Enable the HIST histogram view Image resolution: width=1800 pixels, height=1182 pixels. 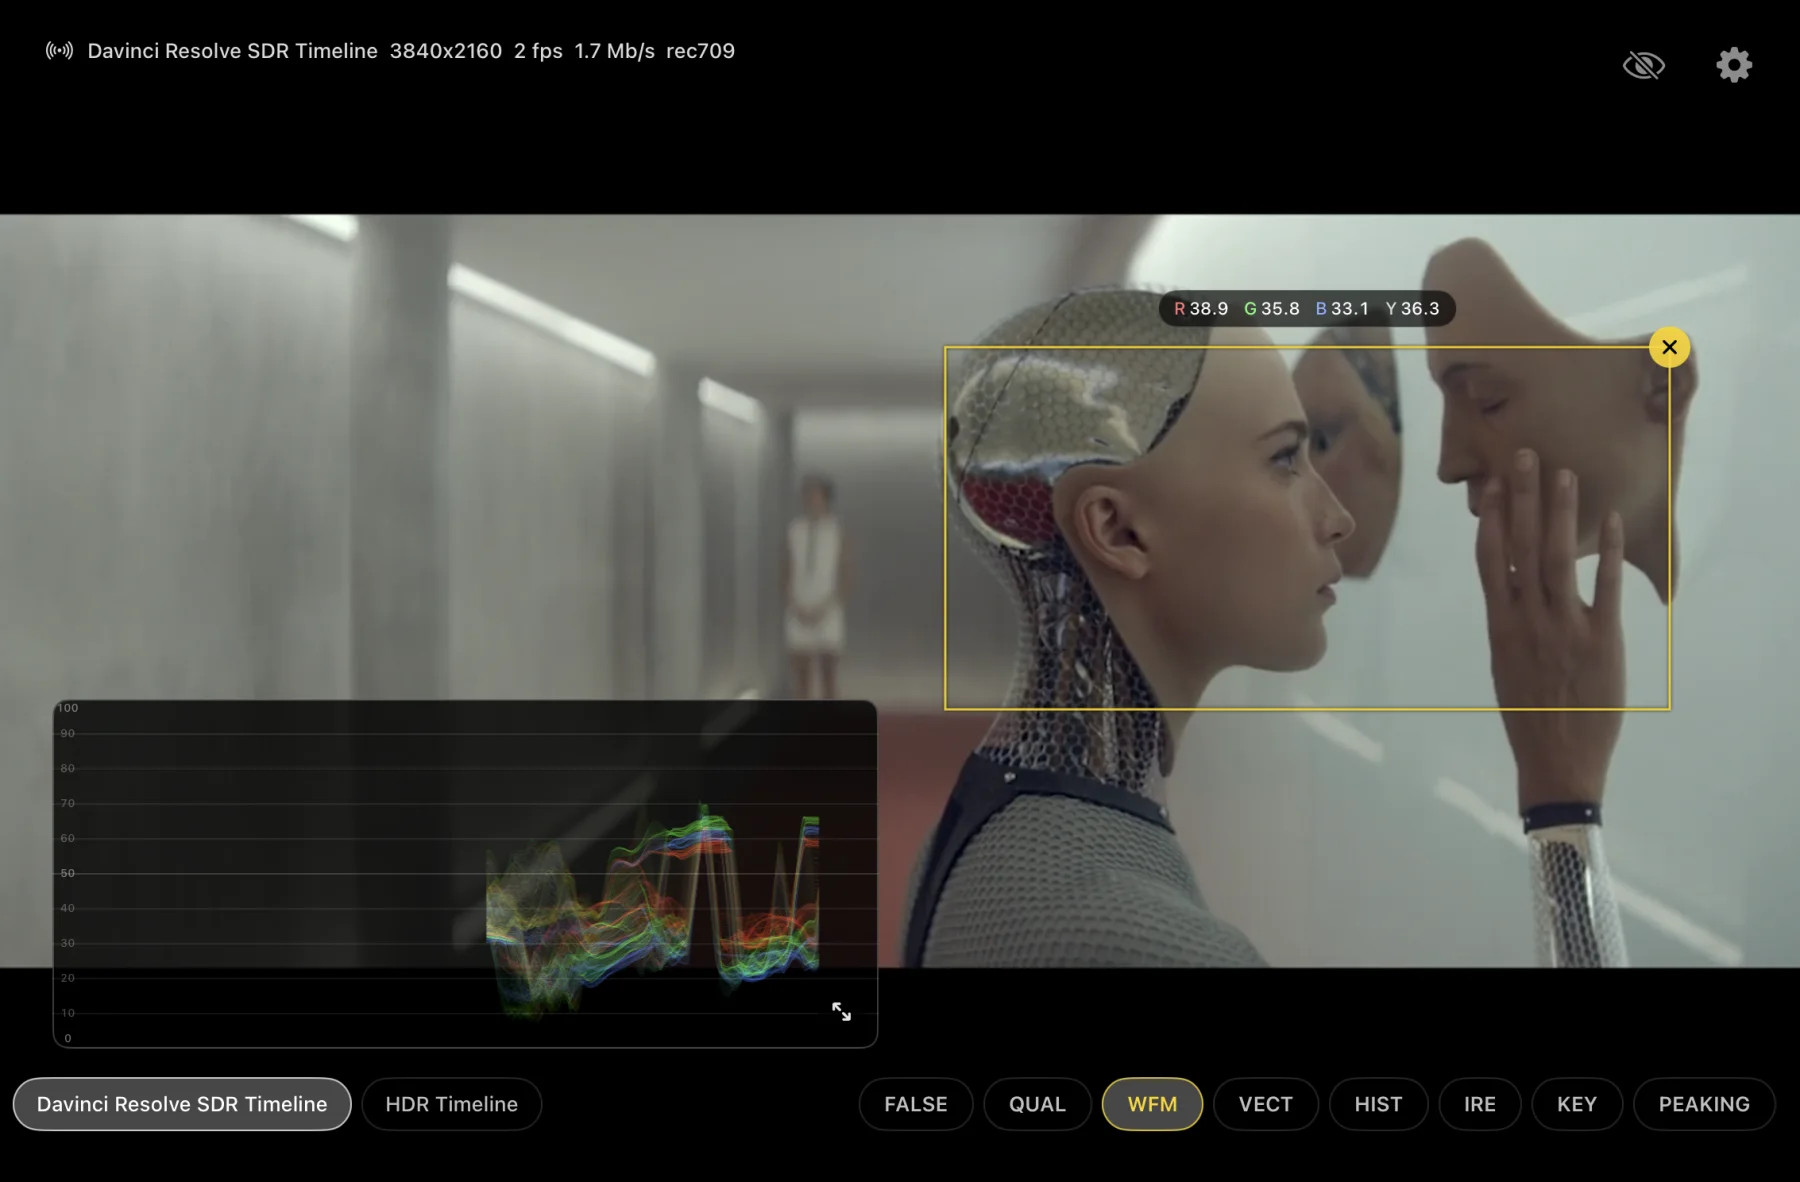click(1378, 1104)
